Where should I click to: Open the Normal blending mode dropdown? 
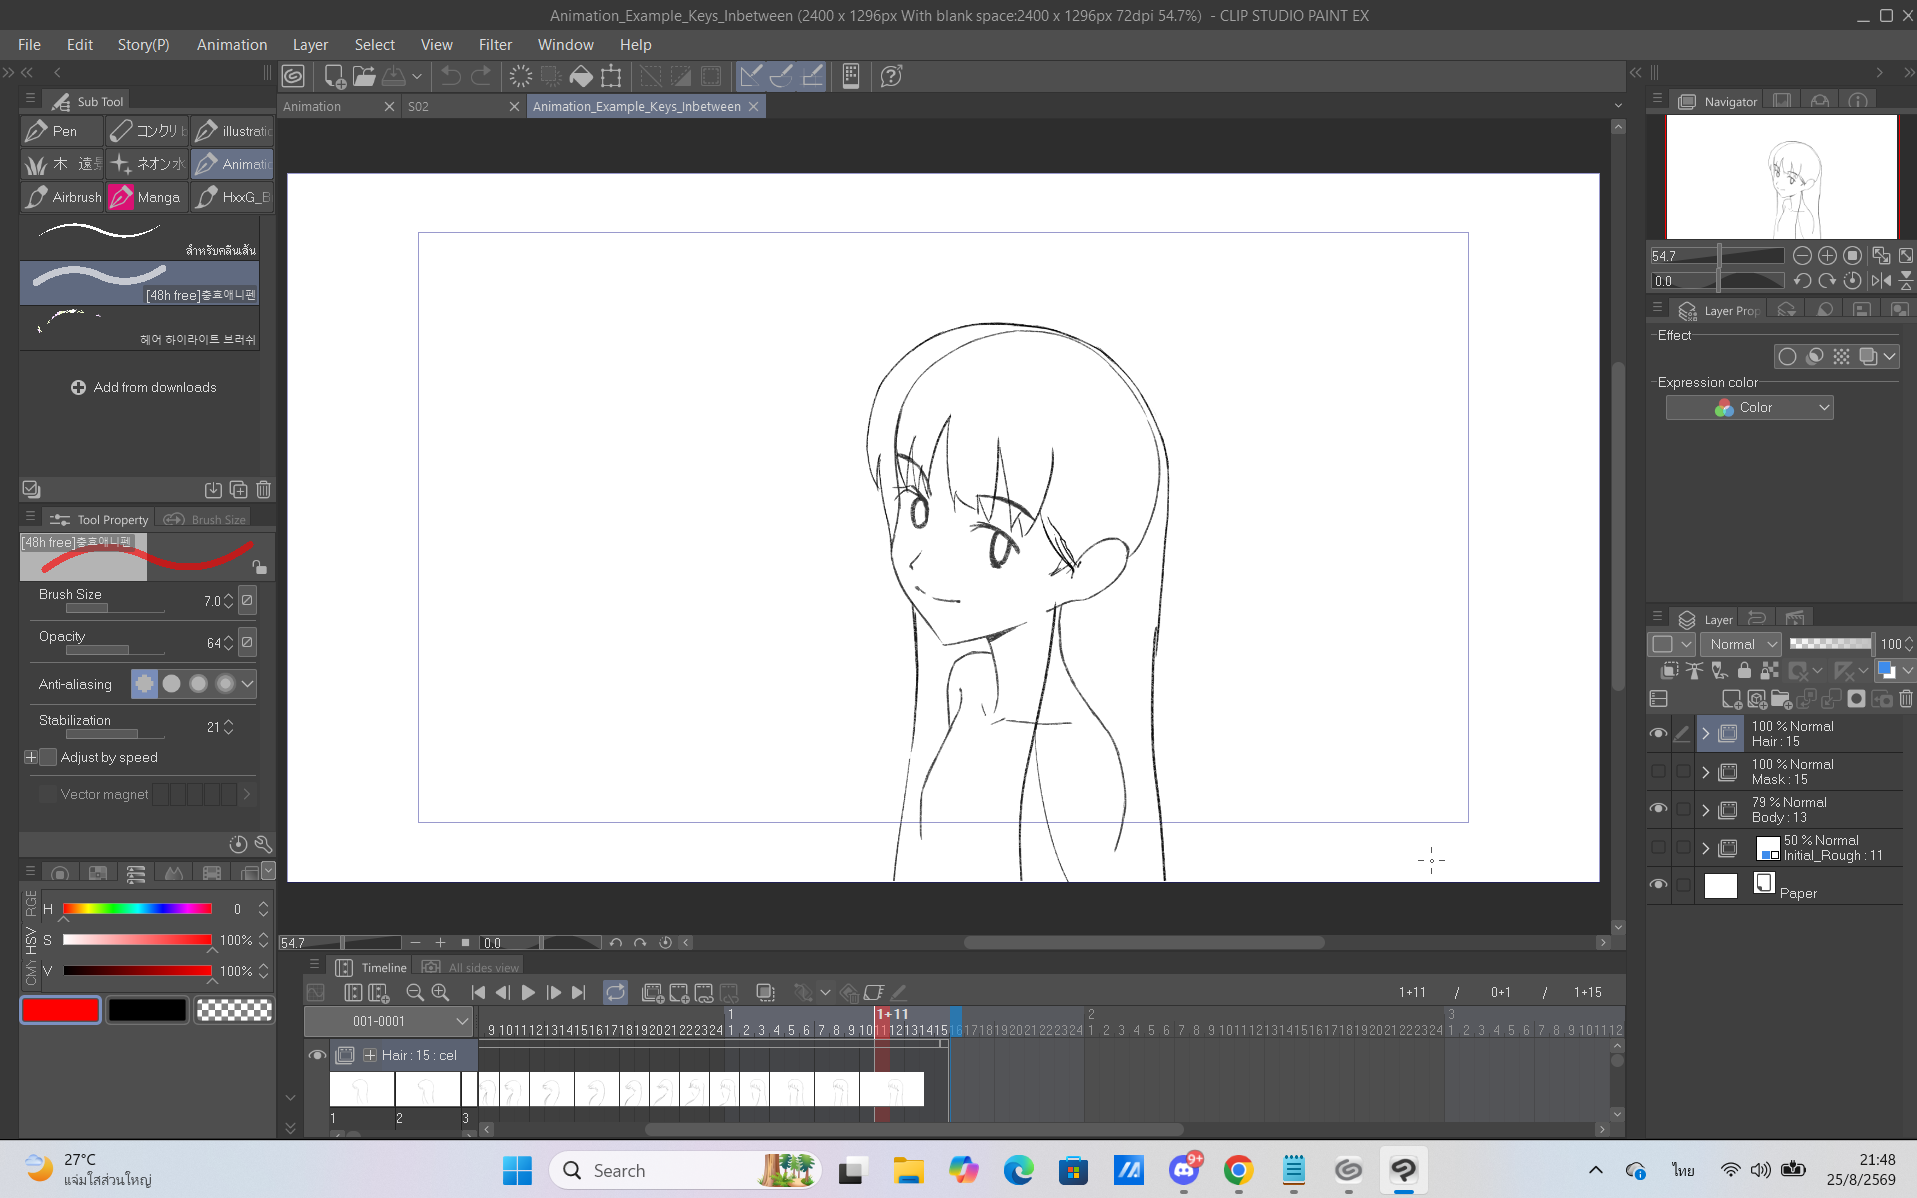tap(1742, 644)
